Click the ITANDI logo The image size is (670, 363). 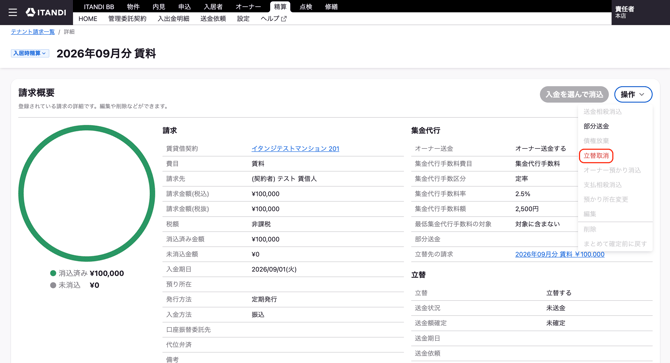46,12
